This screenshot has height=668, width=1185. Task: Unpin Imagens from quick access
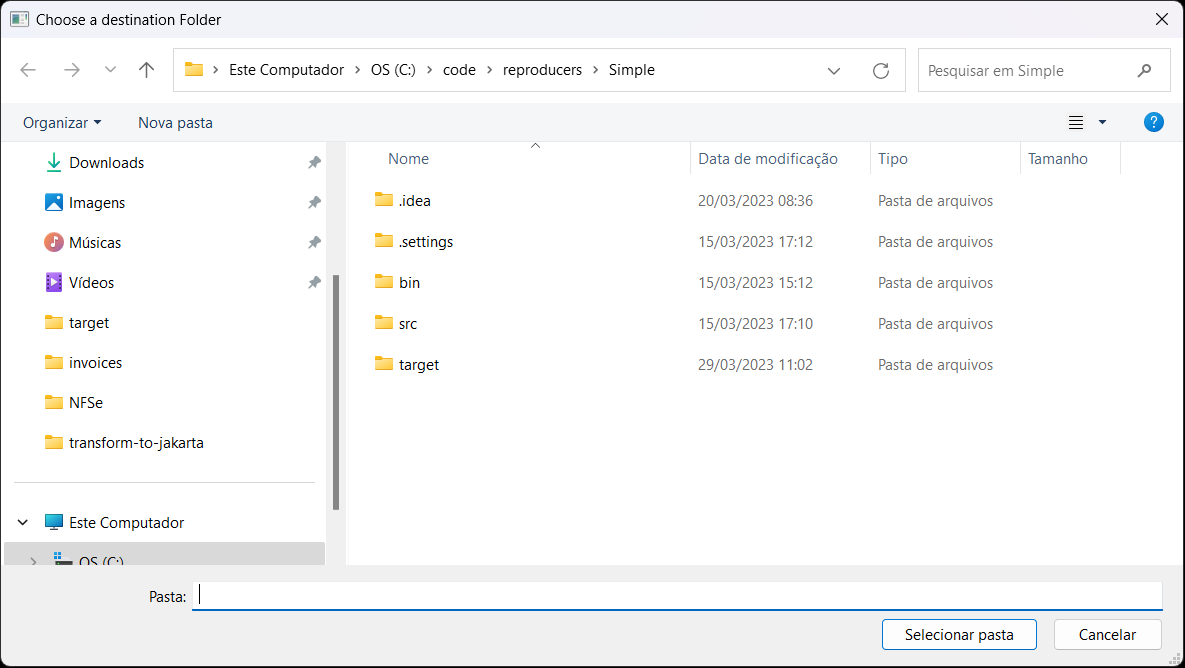tap(314, 202)
